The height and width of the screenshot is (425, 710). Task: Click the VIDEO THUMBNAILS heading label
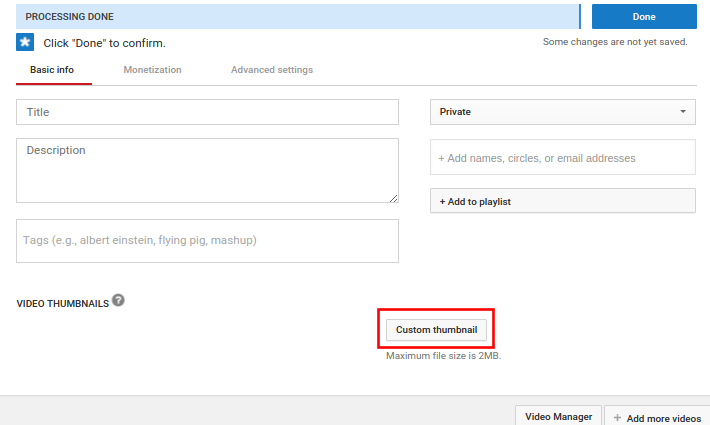pos(62,304)
